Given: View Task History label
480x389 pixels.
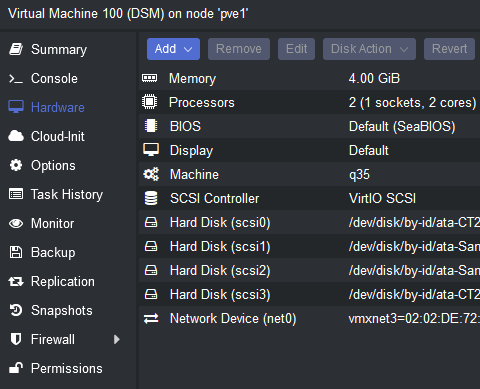Looking at the screenshot, I should pos(67,194).
